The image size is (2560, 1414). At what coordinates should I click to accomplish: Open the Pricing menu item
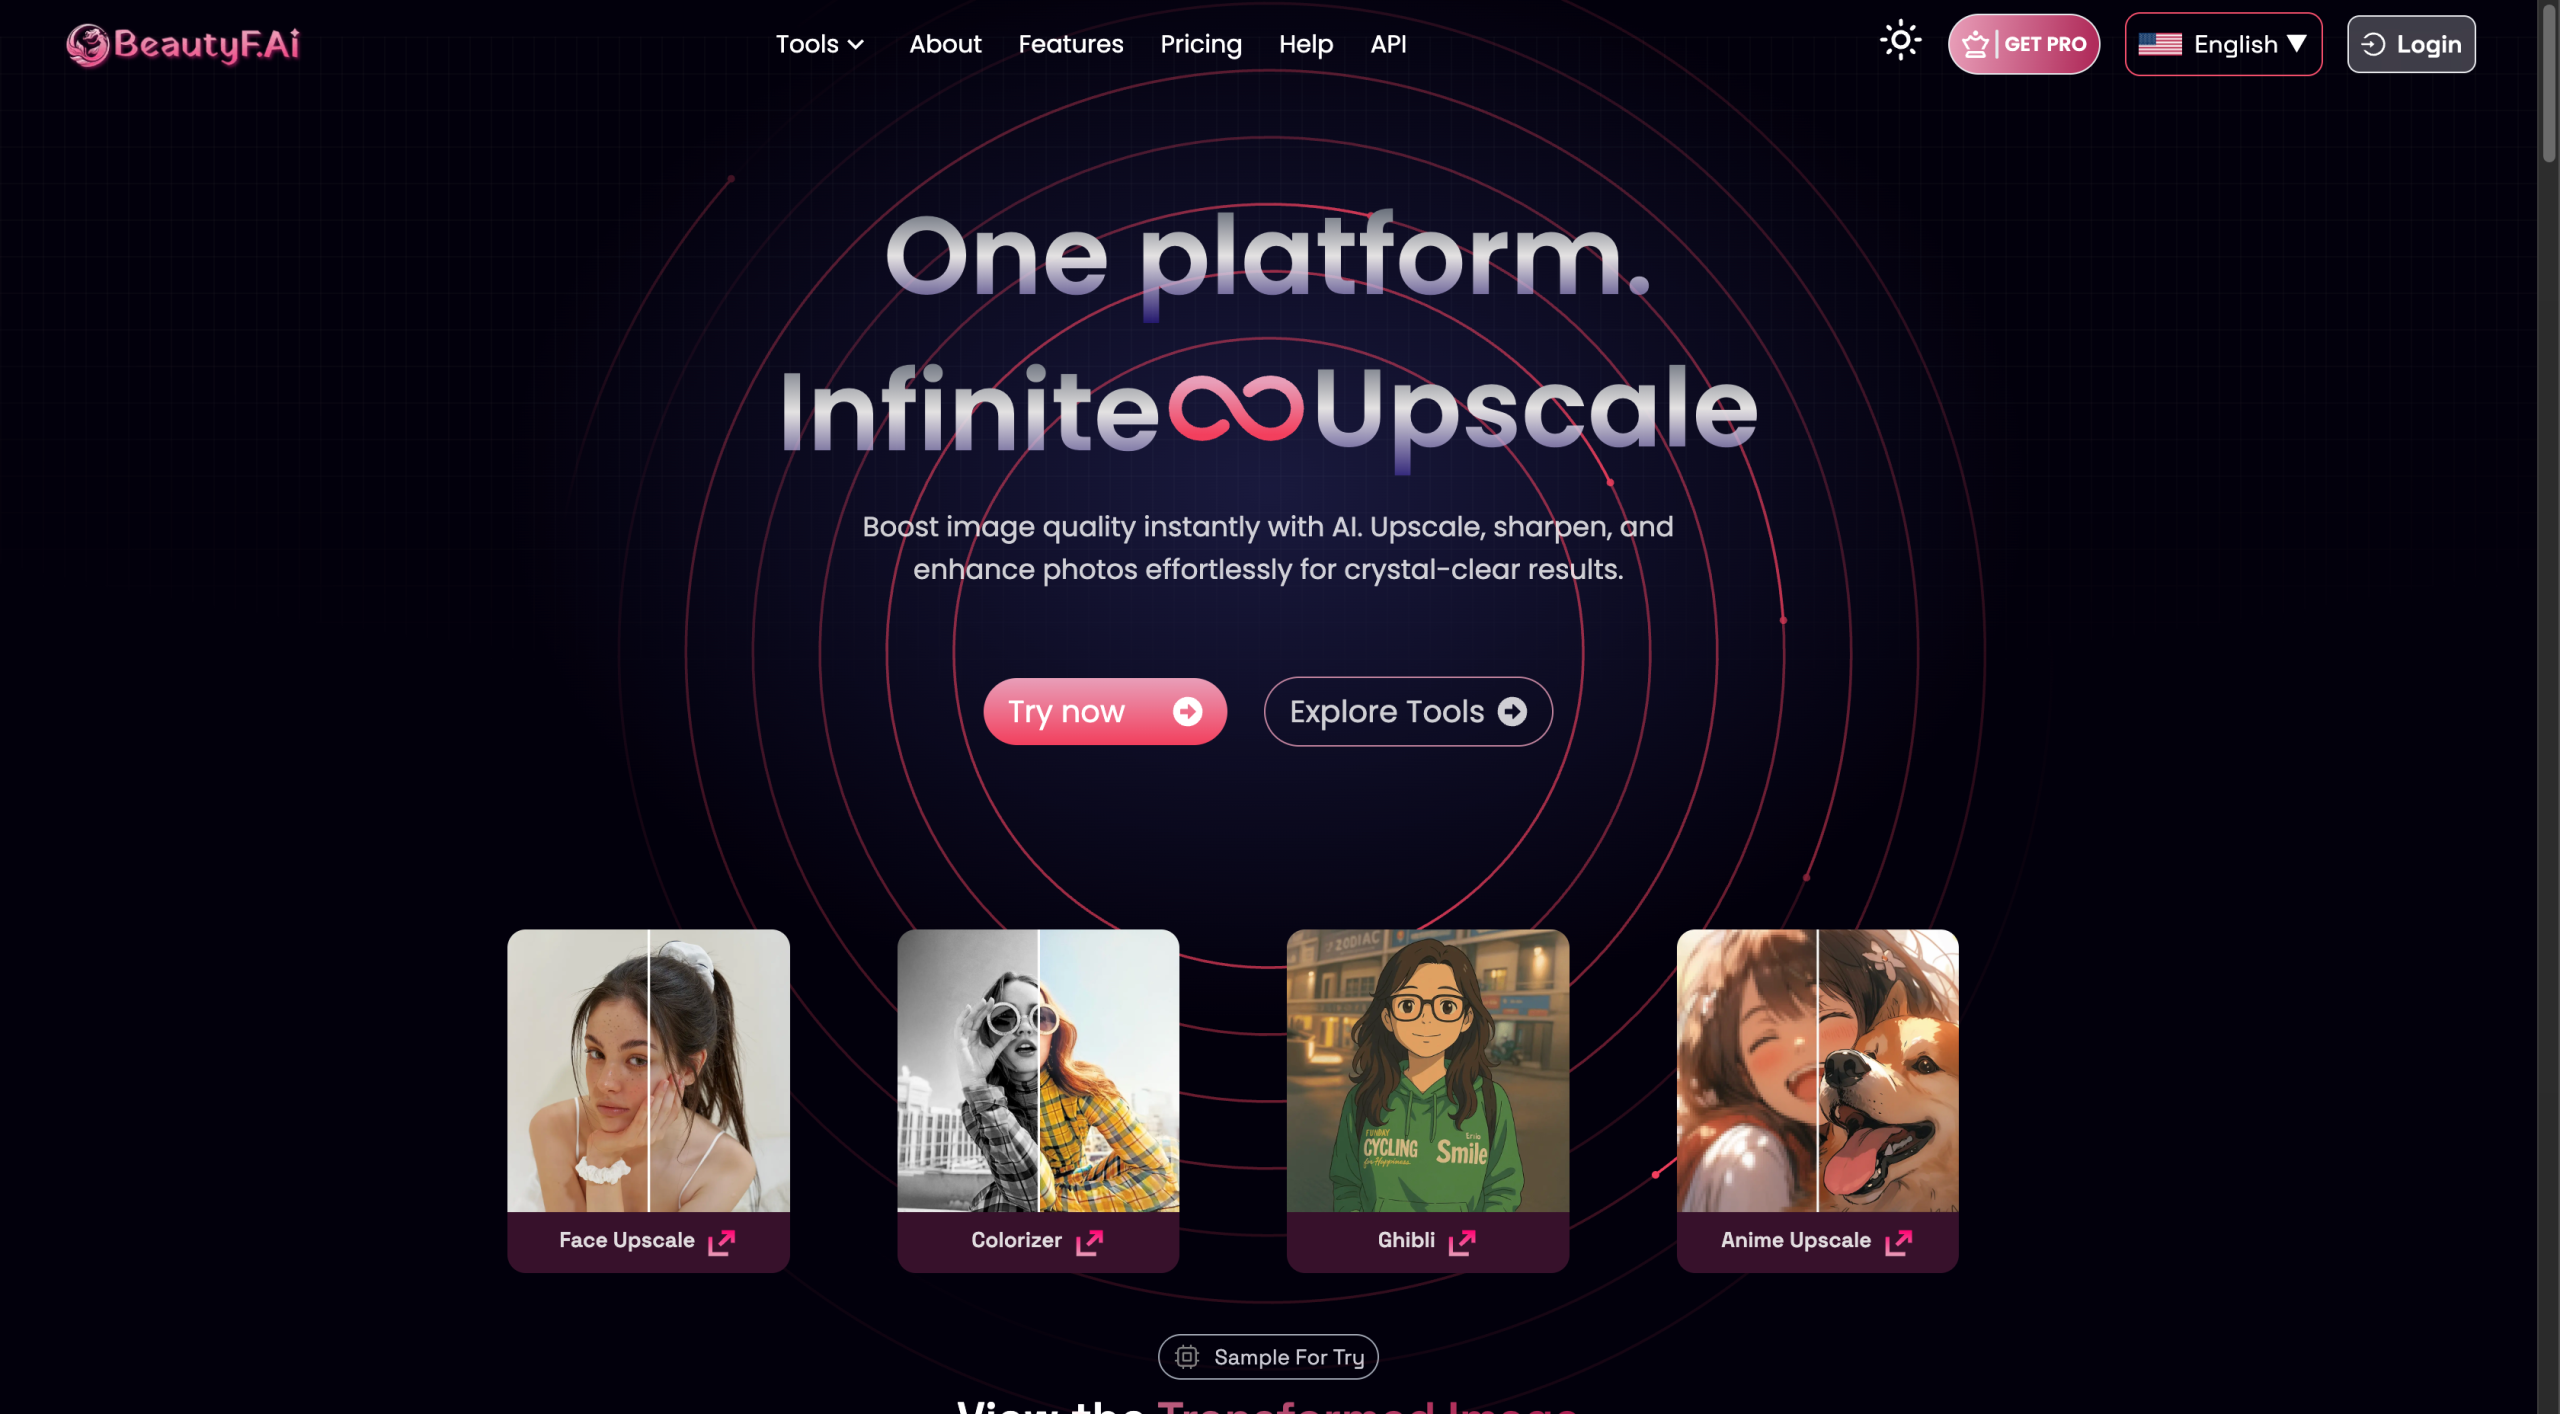point(1201,44)
